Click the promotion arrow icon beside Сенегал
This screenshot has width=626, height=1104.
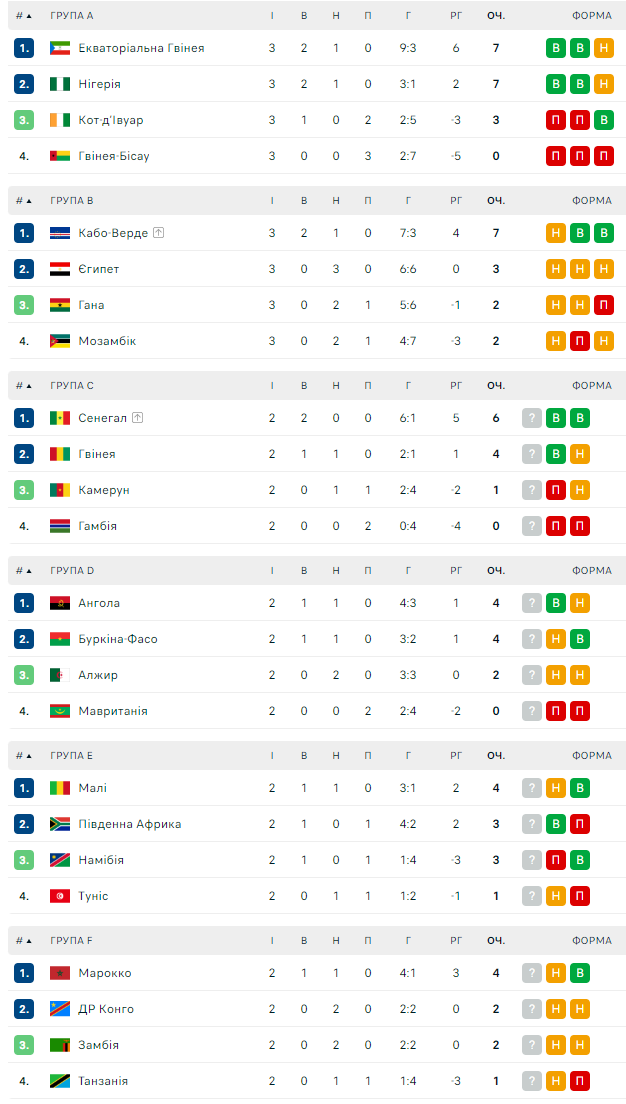click(137, 418)
